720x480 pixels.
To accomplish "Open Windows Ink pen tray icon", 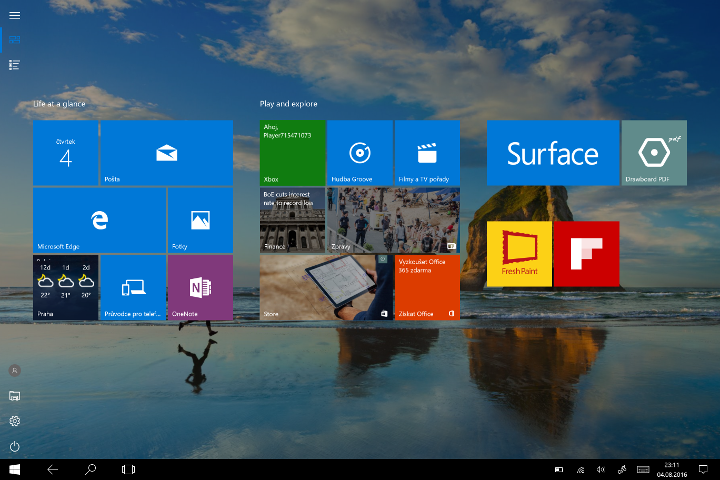I will [622, 469].
